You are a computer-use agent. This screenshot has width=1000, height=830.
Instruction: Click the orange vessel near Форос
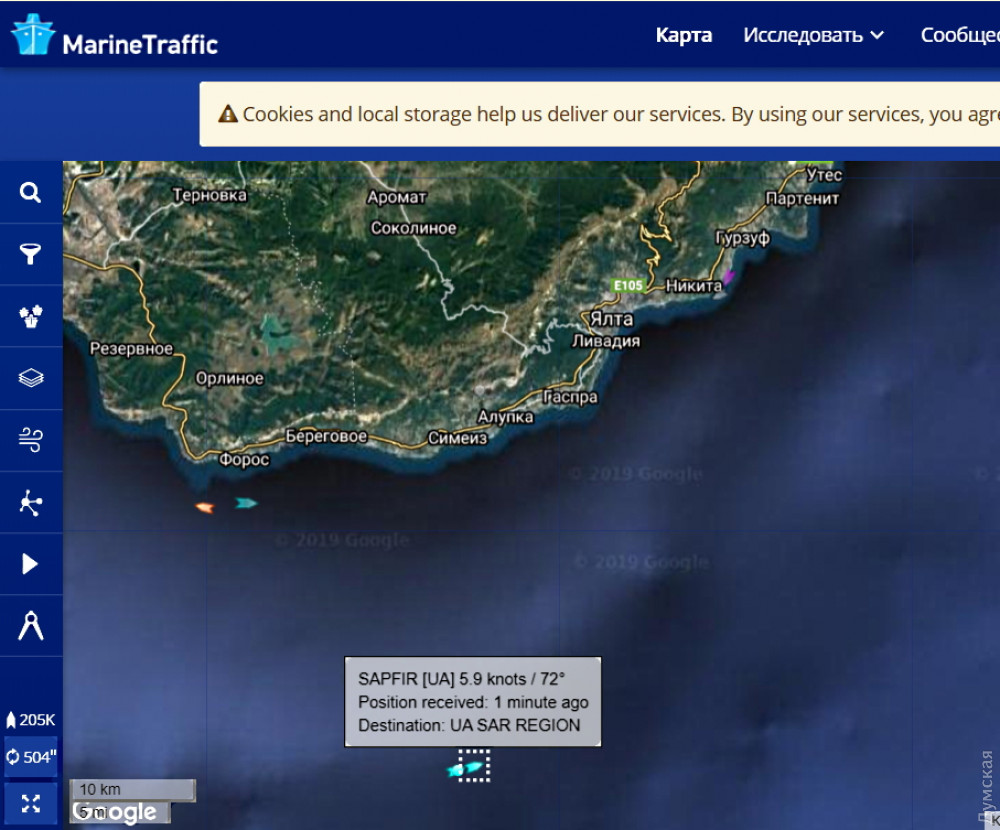204,508
